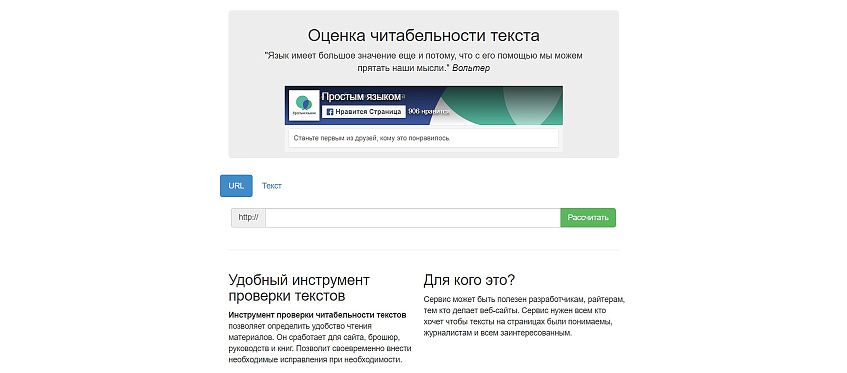Click the Для кого это? heading
The image size is (847, 373).
pyautogui.click(x=469, y=280)
